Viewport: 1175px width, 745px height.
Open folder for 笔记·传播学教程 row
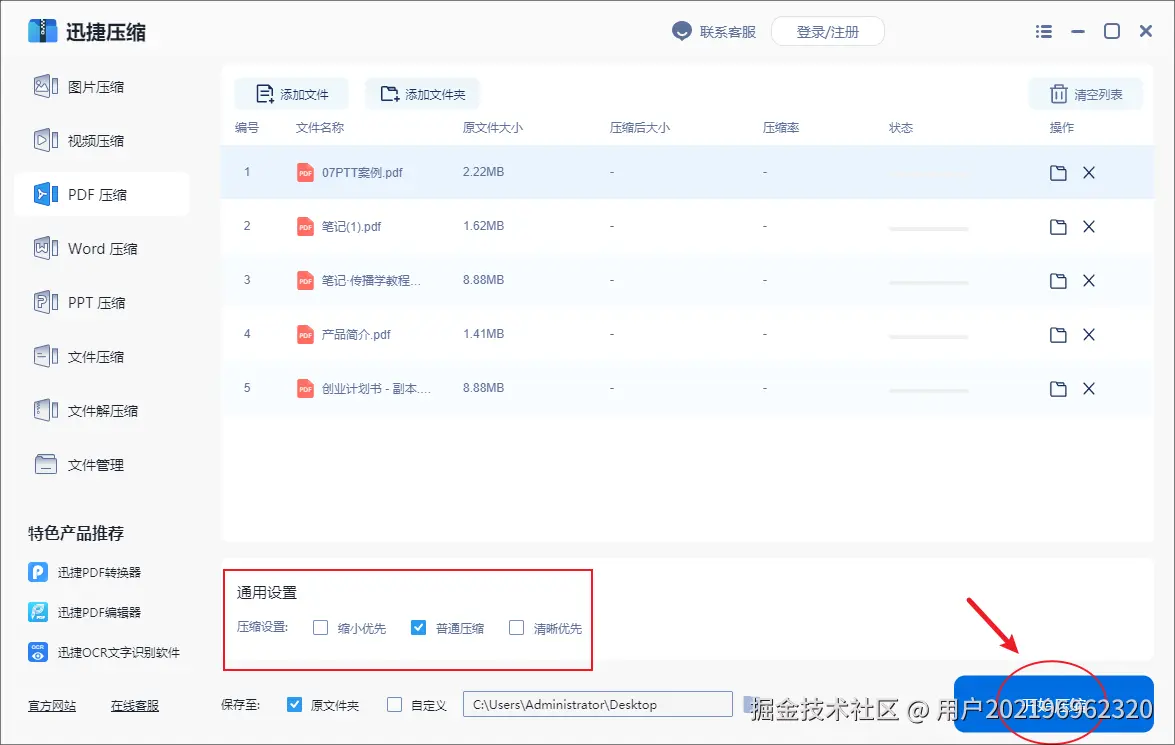pyautogui.click(x=1058, y=281)
